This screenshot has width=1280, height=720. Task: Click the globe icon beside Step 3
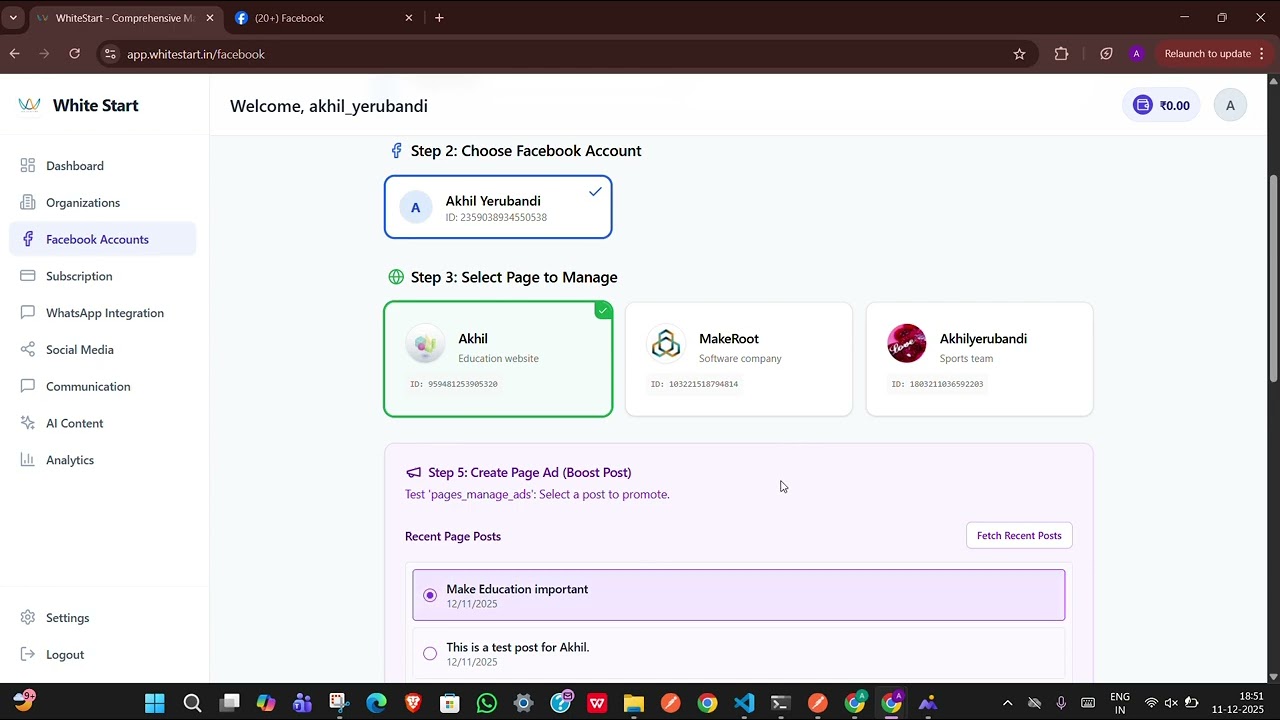tap(396, 277)
